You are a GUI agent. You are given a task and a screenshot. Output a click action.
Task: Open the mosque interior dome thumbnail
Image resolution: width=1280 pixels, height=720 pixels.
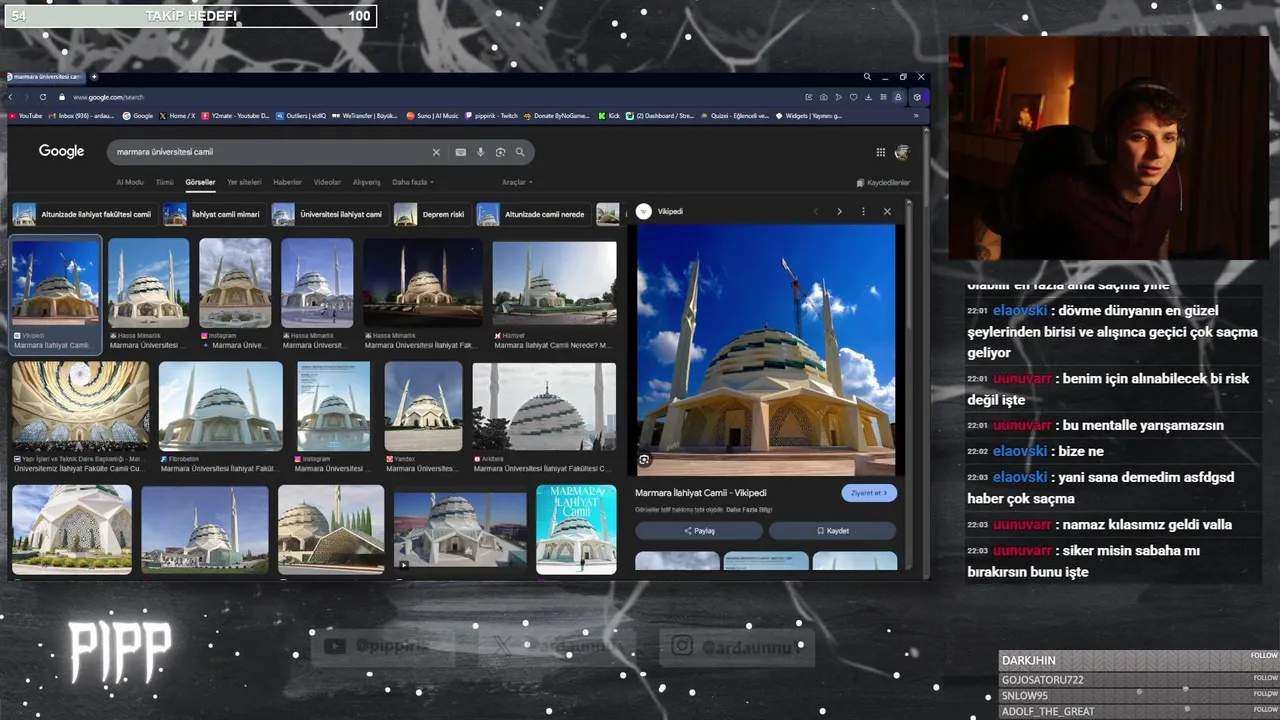click(80, 406)
